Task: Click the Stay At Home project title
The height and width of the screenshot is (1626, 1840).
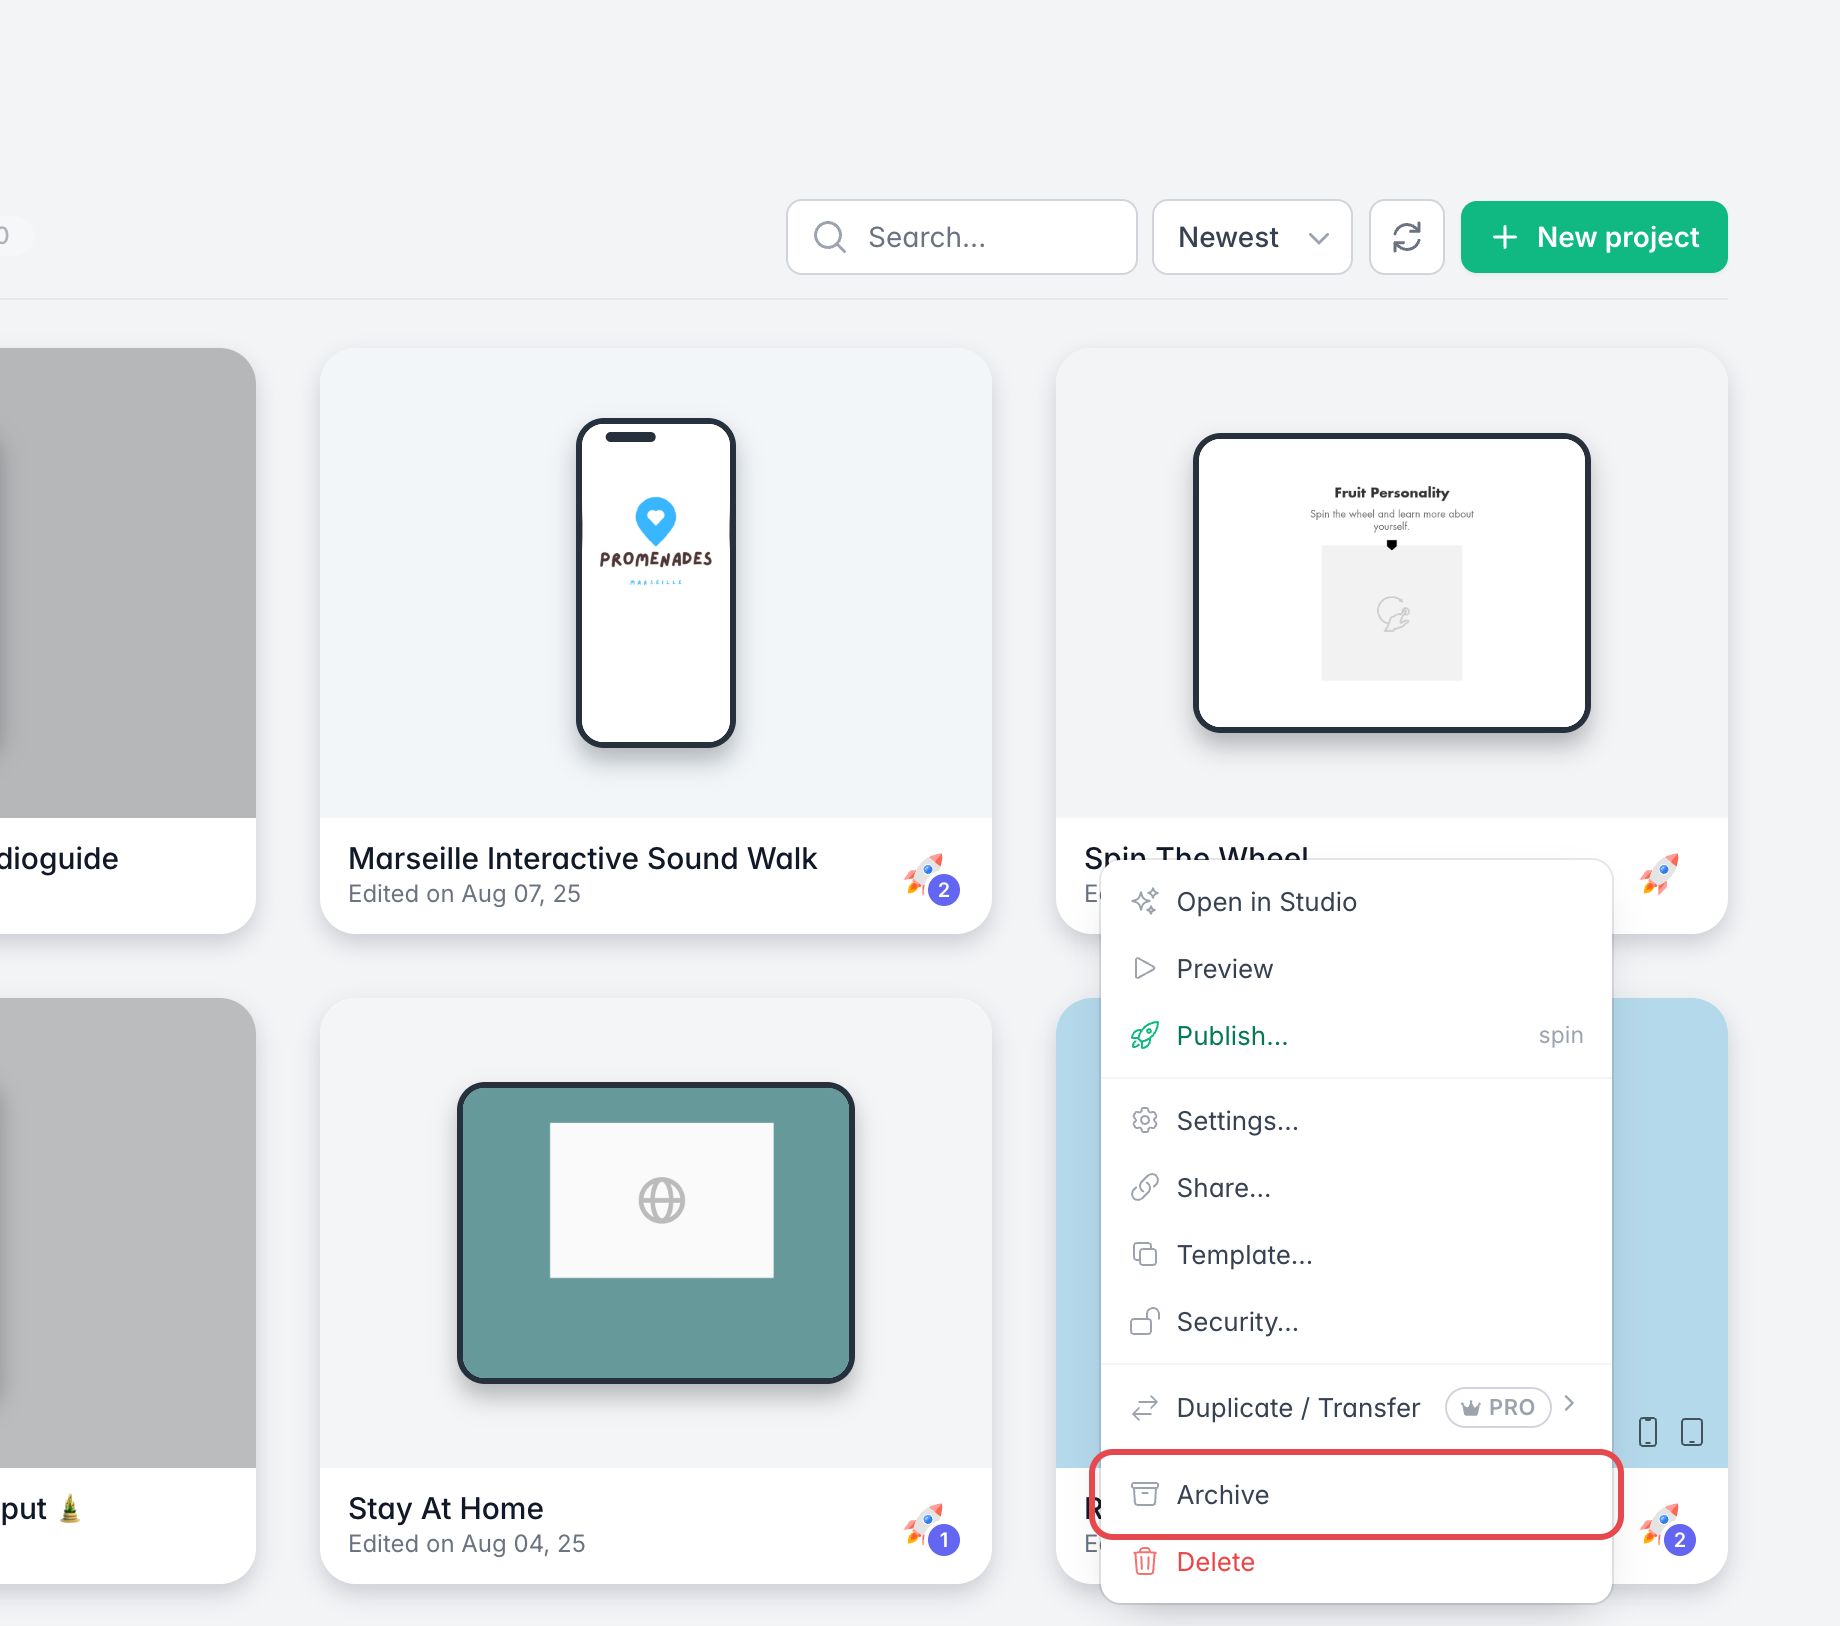Action: [x=446, y=1507]
